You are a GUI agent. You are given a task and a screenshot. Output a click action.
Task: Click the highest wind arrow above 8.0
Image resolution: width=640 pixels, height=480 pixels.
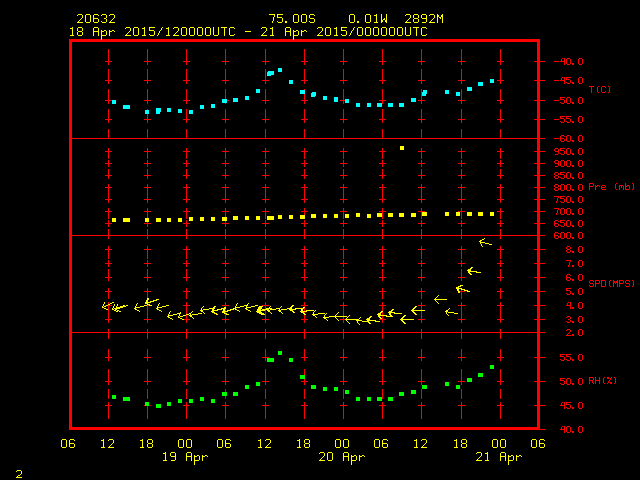tap(485, 243)
